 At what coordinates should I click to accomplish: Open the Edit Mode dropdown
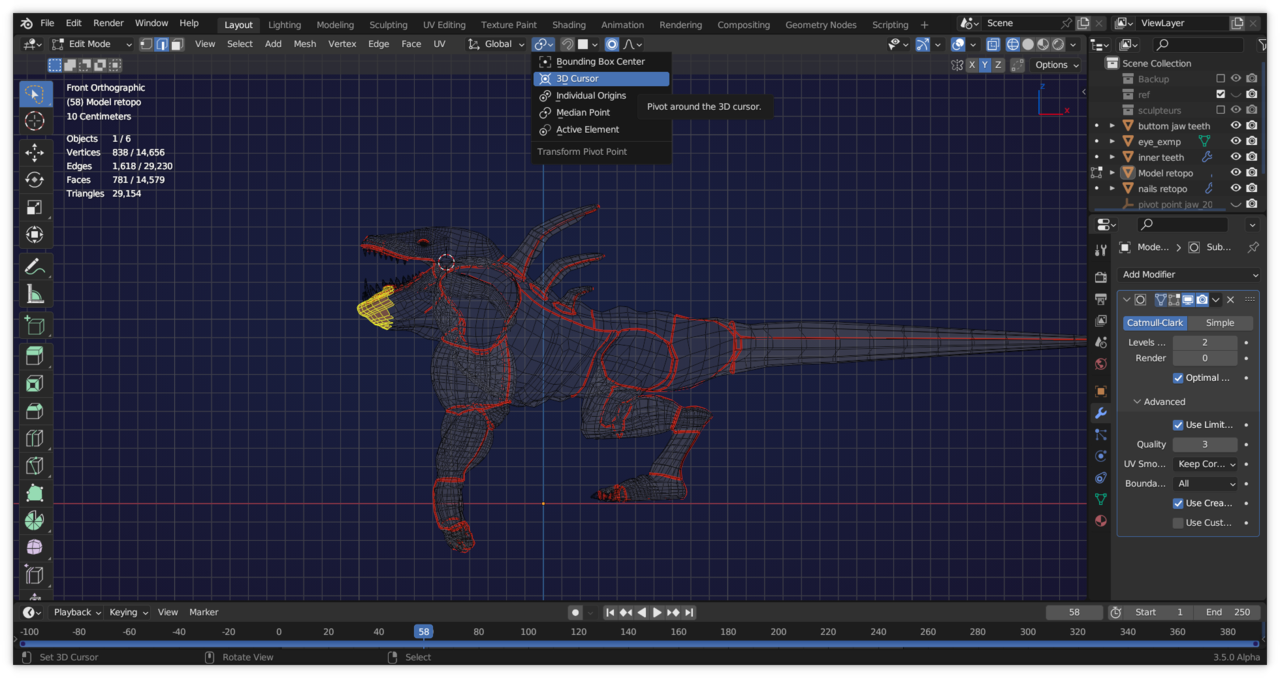[x=91, y=44]
